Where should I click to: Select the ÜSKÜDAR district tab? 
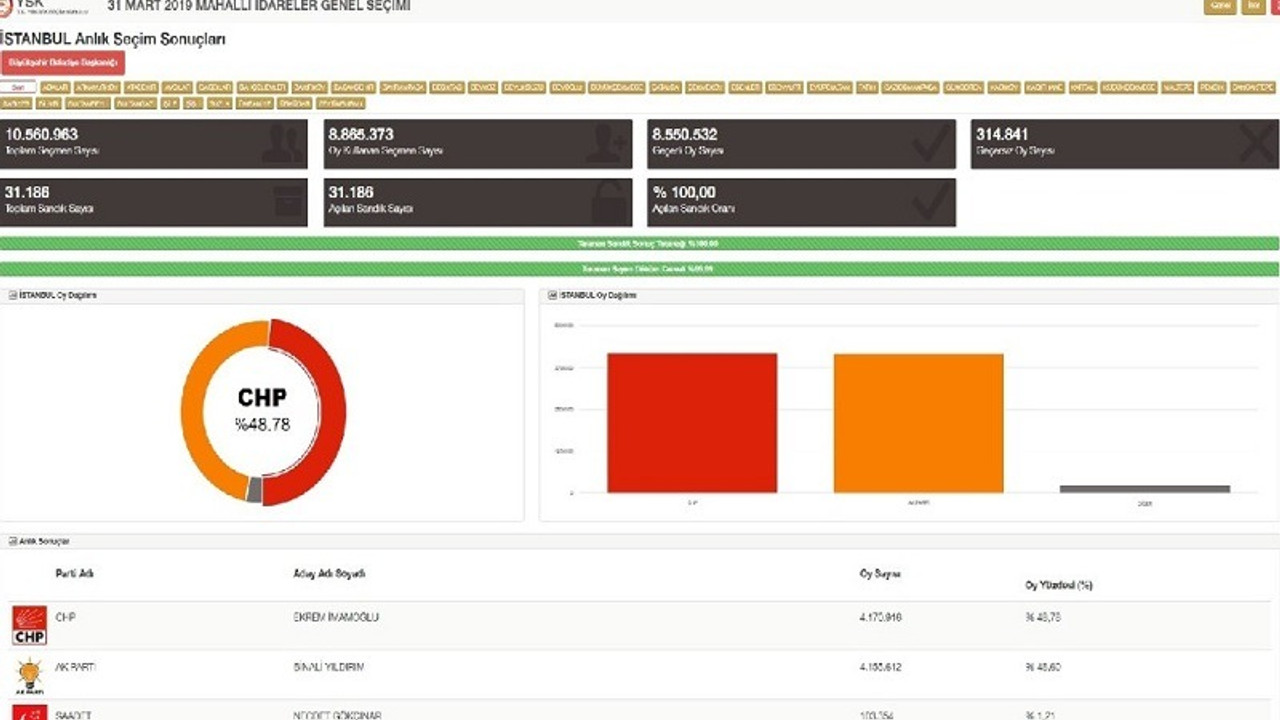click(x=295, y=103)
